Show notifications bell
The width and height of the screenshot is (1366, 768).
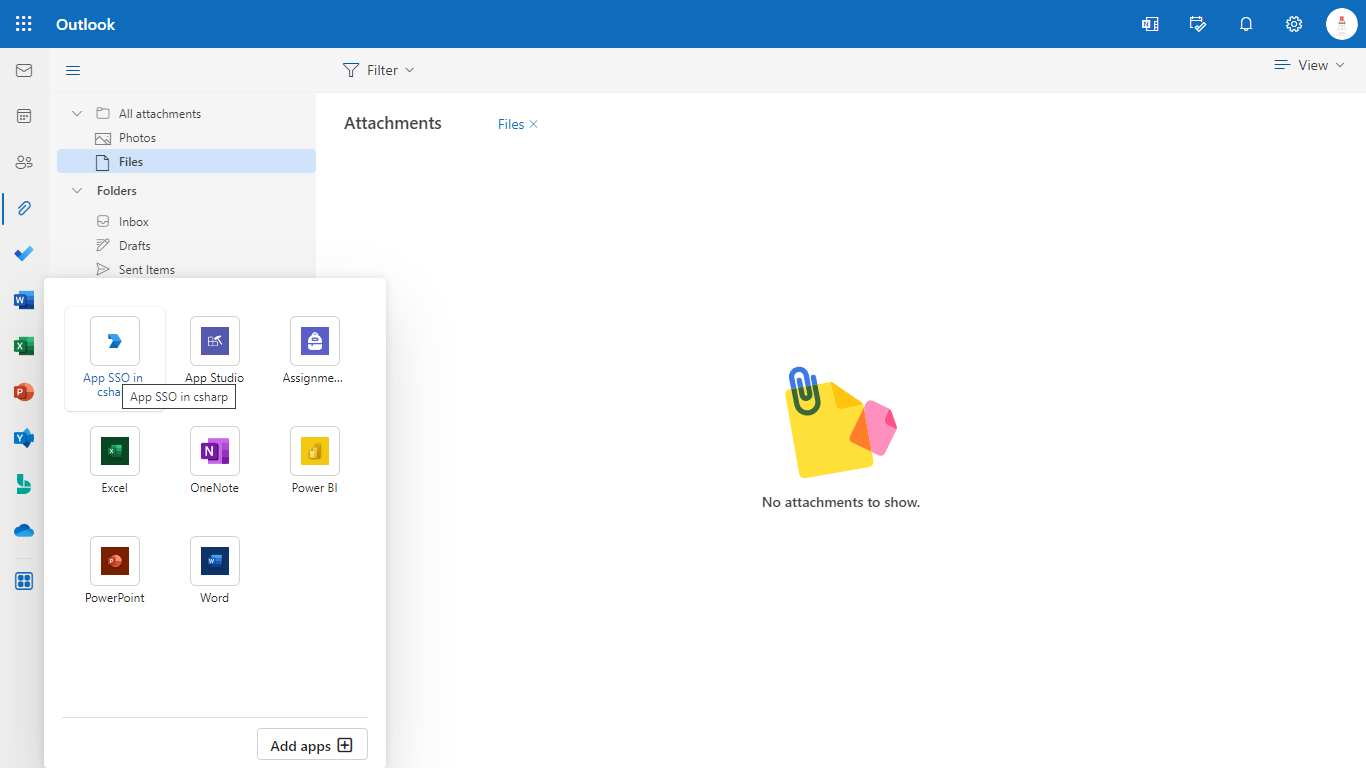(x=1246, y=24)
